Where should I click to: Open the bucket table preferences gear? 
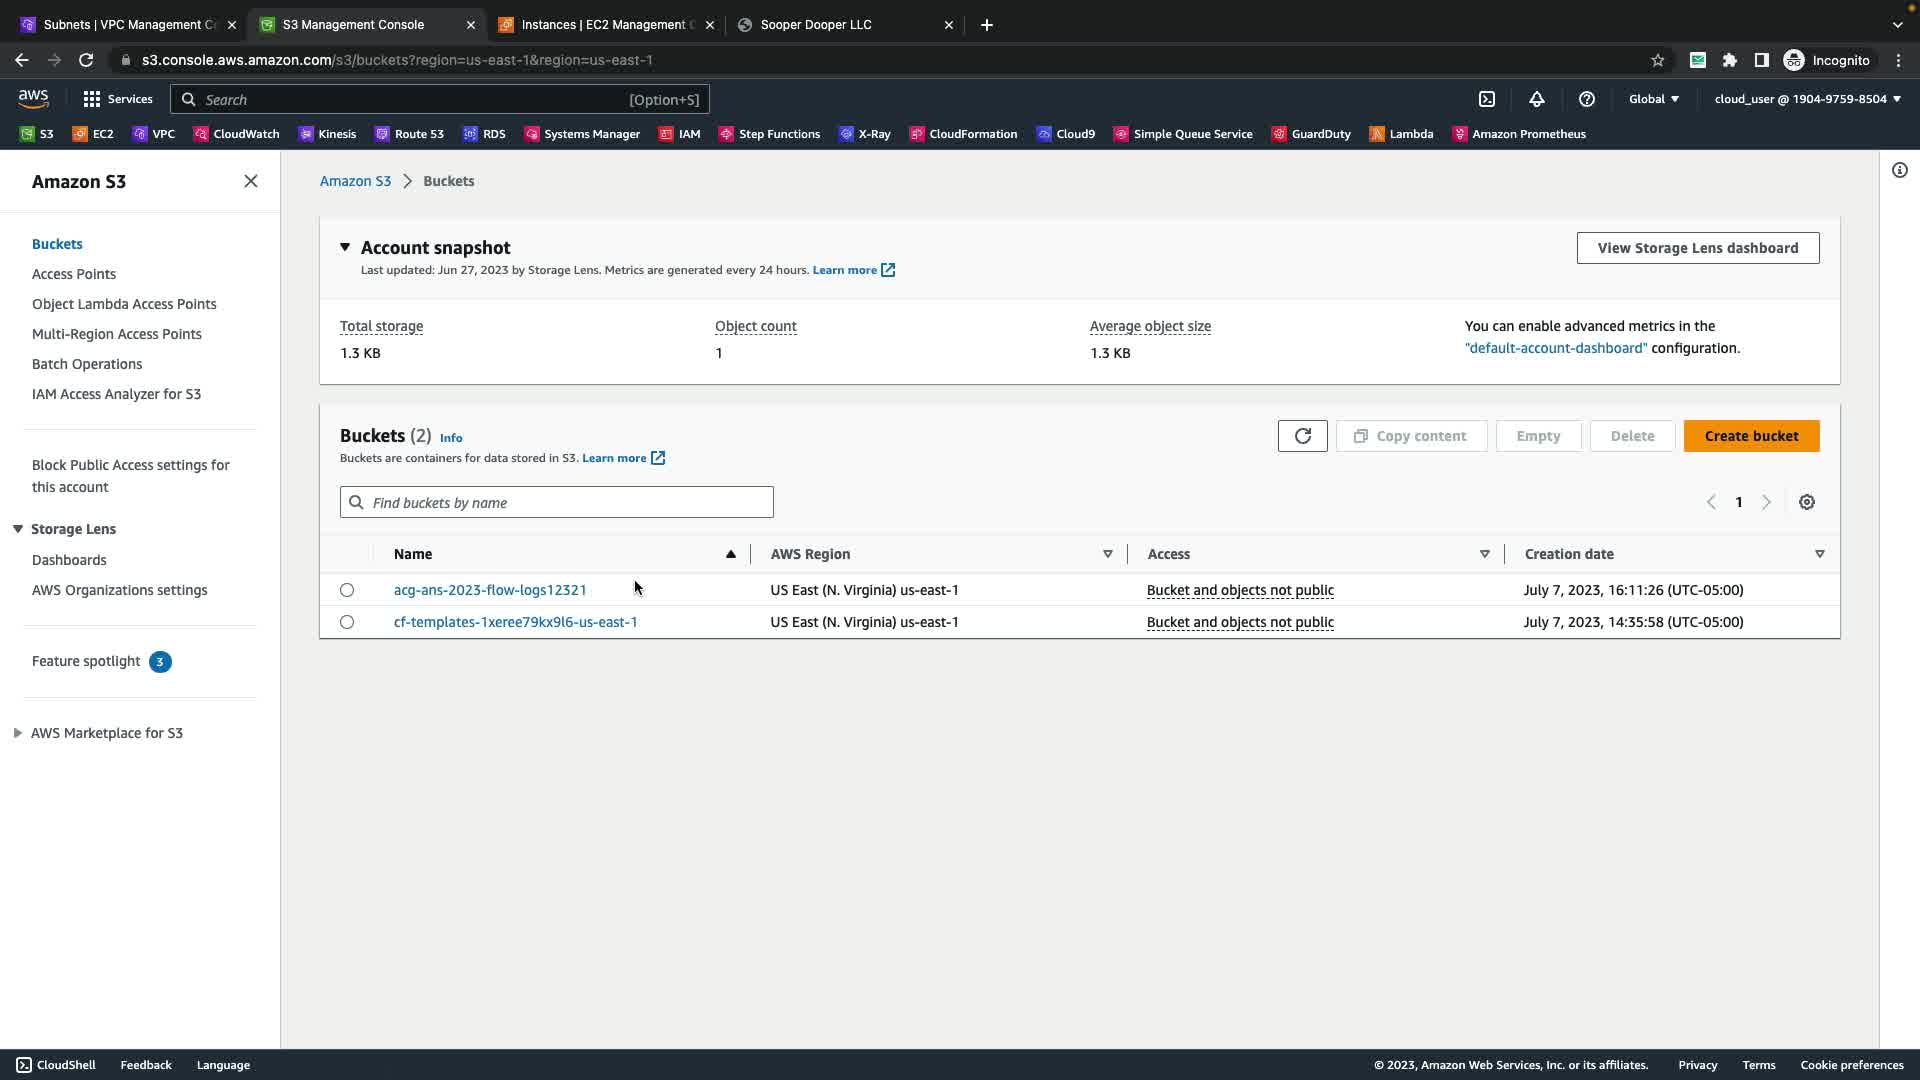(1806, 502)
